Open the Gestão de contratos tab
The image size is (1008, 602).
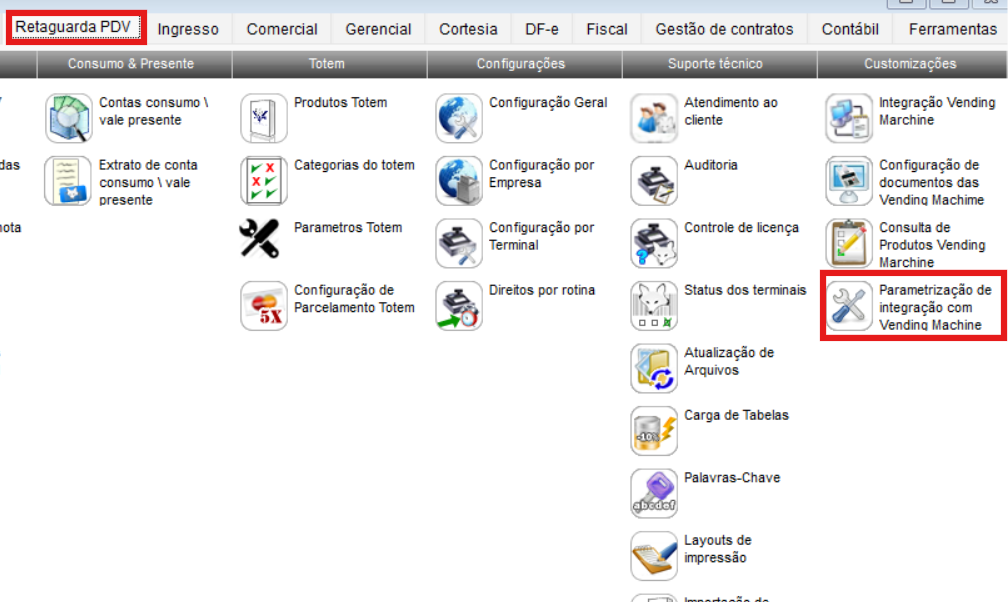pos(724,29)
